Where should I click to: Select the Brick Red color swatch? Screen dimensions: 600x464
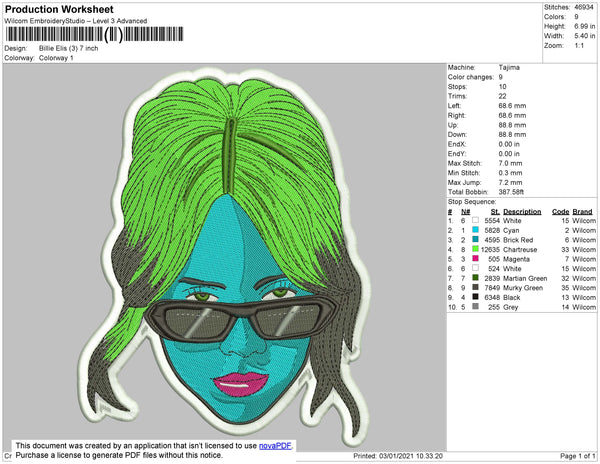pos(475,239)
